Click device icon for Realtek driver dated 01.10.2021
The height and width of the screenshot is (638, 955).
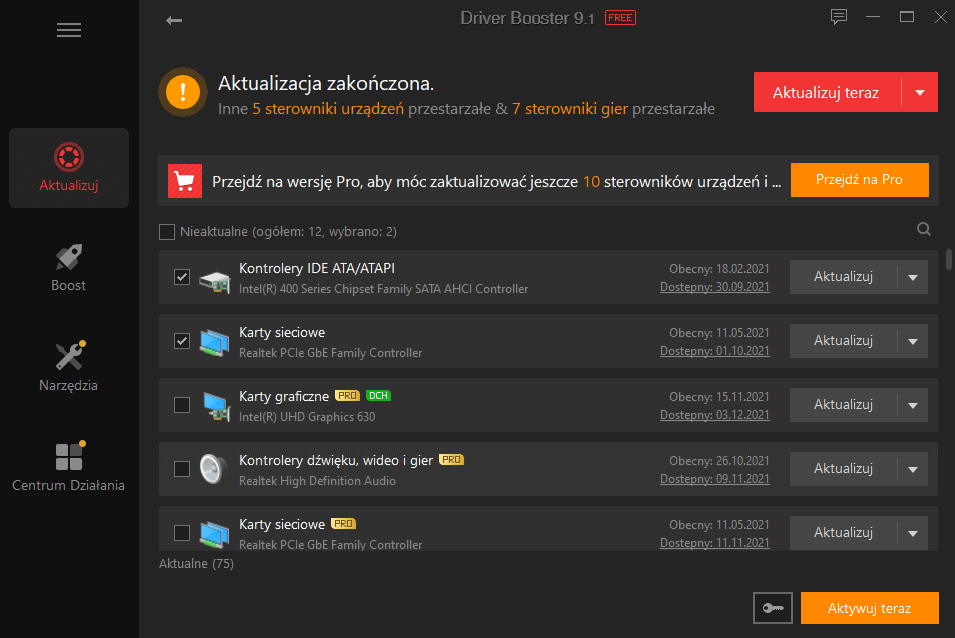(x=214, y=342)
